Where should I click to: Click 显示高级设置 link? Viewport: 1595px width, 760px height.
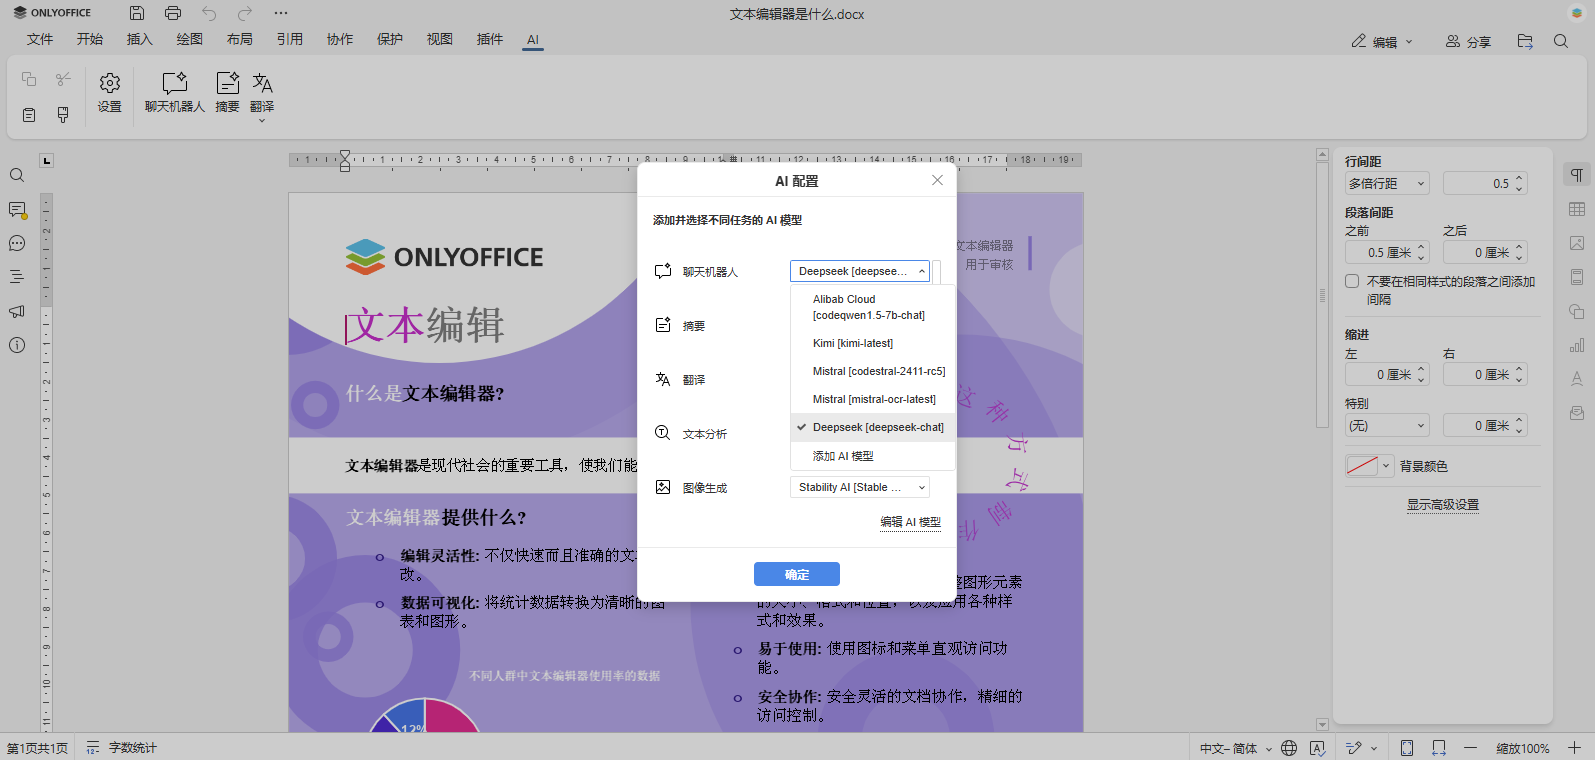tap(1443, 505)
